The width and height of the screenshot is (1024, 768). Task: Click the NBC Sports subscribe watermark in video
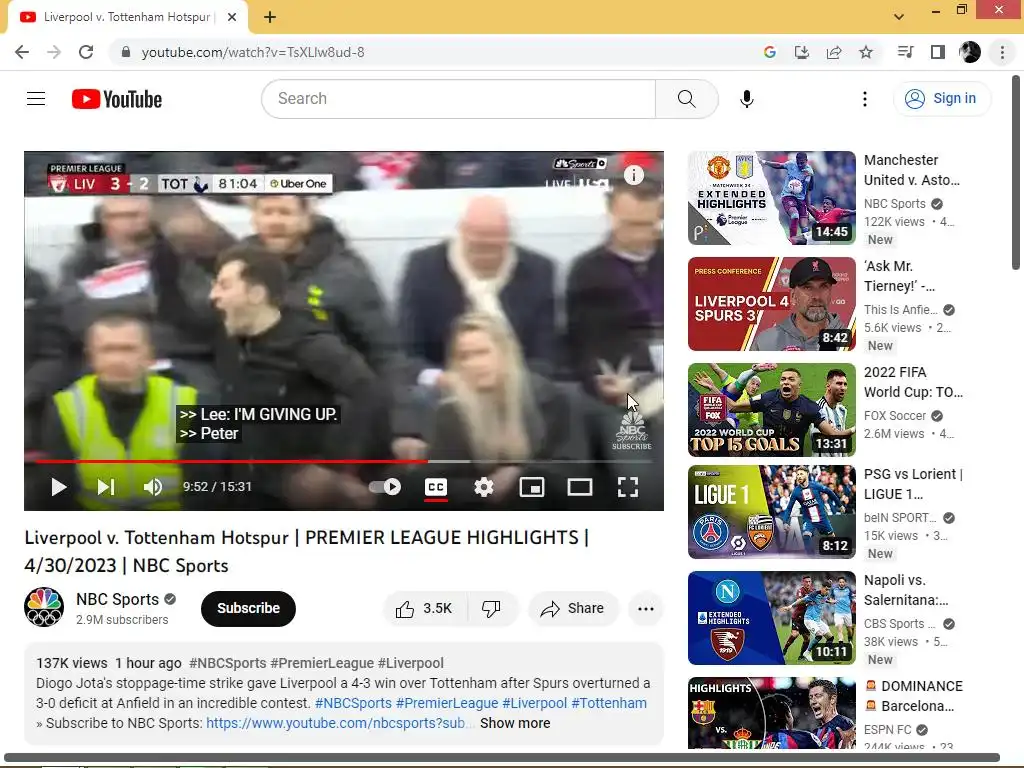pos(631,431)
